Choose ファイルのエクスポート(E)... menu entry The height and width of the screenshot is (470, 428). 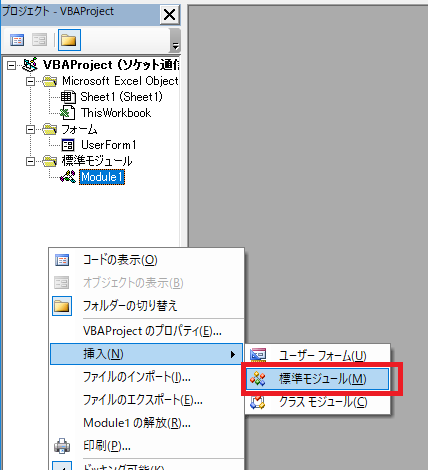pos(147,400)
